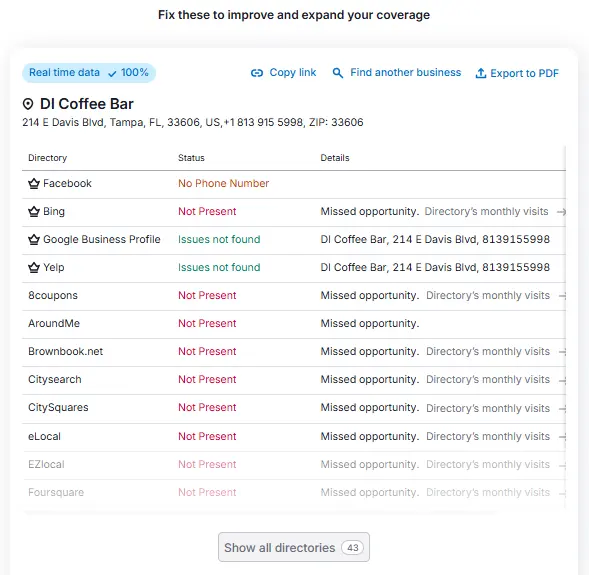589x575 pixels.
Task: Click the business address line
Action: tap(193, 122)
